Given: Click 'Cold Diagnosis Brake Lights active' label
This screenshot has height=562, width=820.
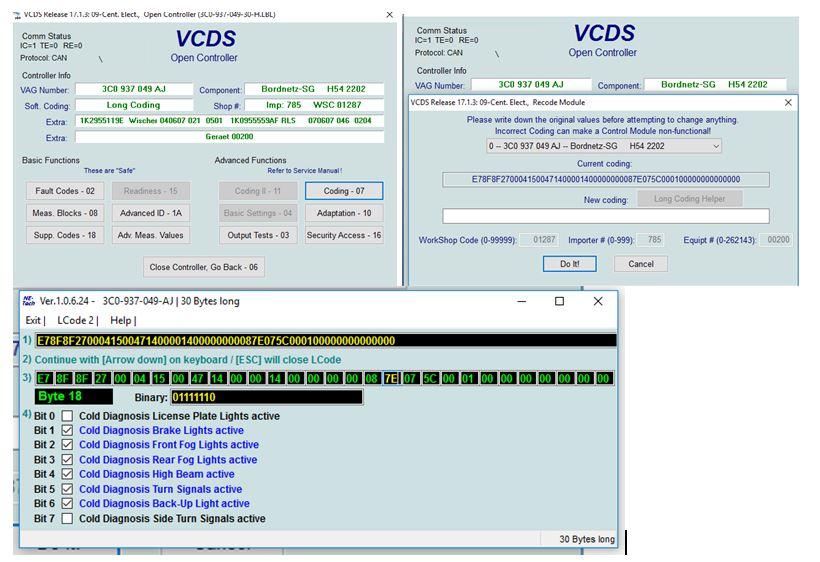Looking at the screenshot, I should click(161, 430).
